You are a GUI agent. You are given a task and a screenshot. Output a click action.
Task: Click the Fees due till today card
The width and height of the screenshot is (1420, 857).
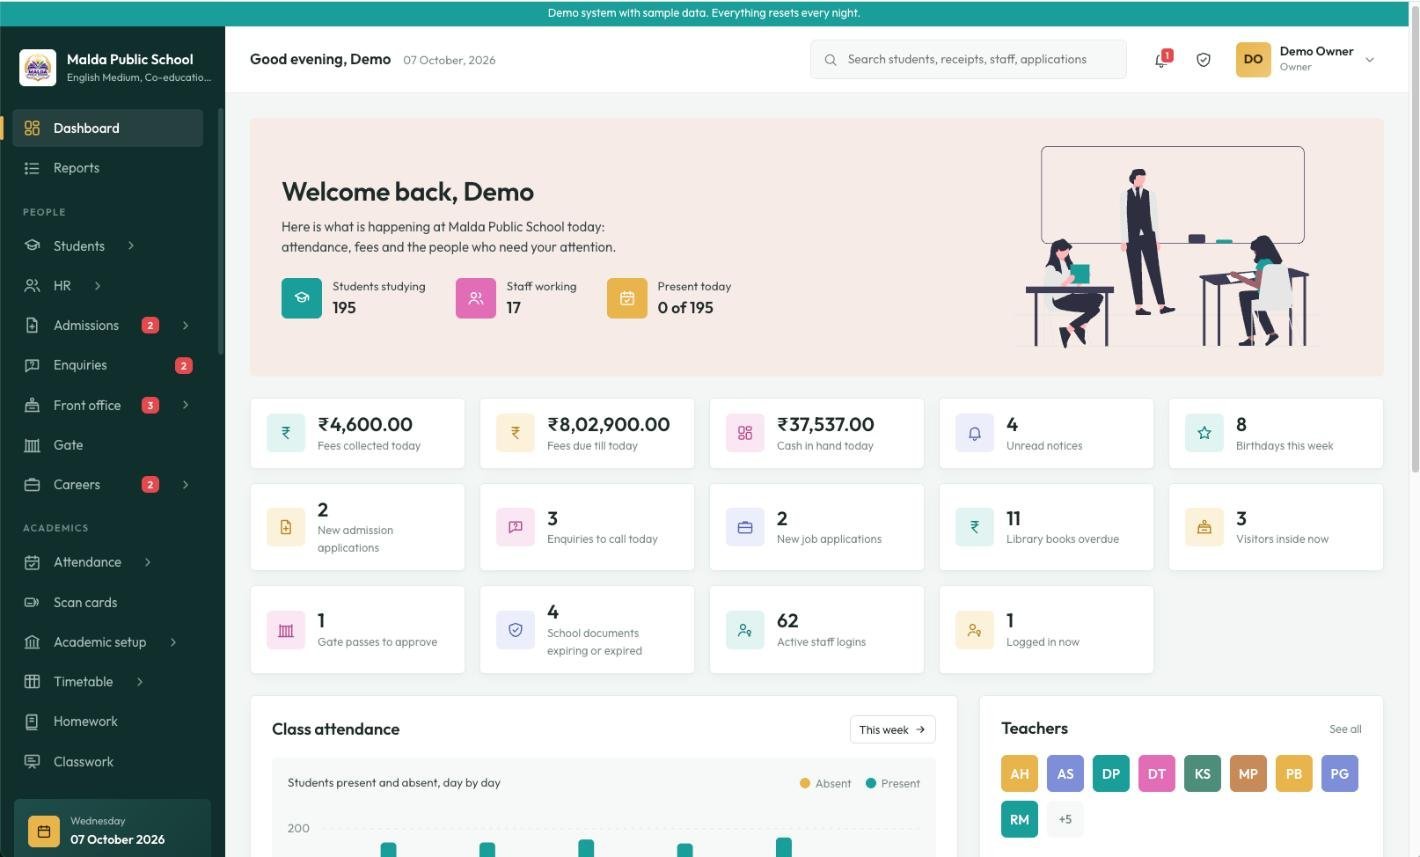click(587, 433)
